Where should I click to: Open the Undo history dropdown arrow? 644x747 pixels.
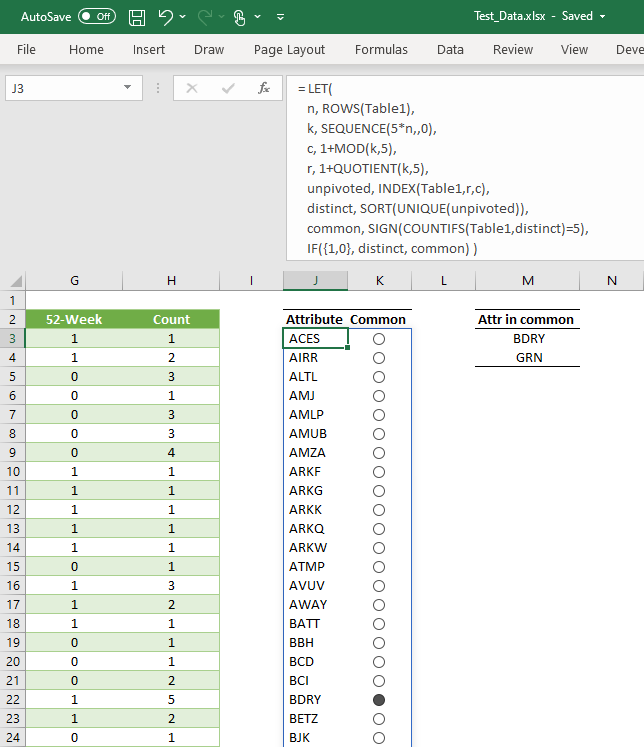[x=182, y=17]
